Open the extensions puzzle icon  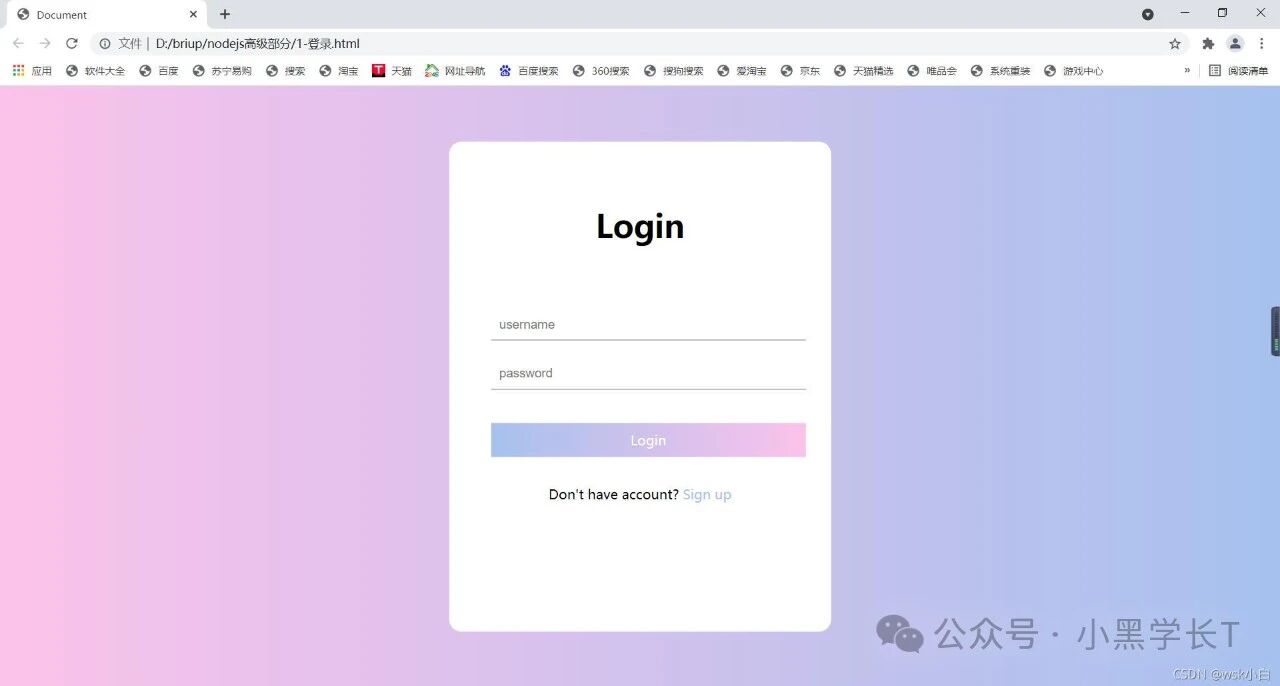tap(1208, 44)
